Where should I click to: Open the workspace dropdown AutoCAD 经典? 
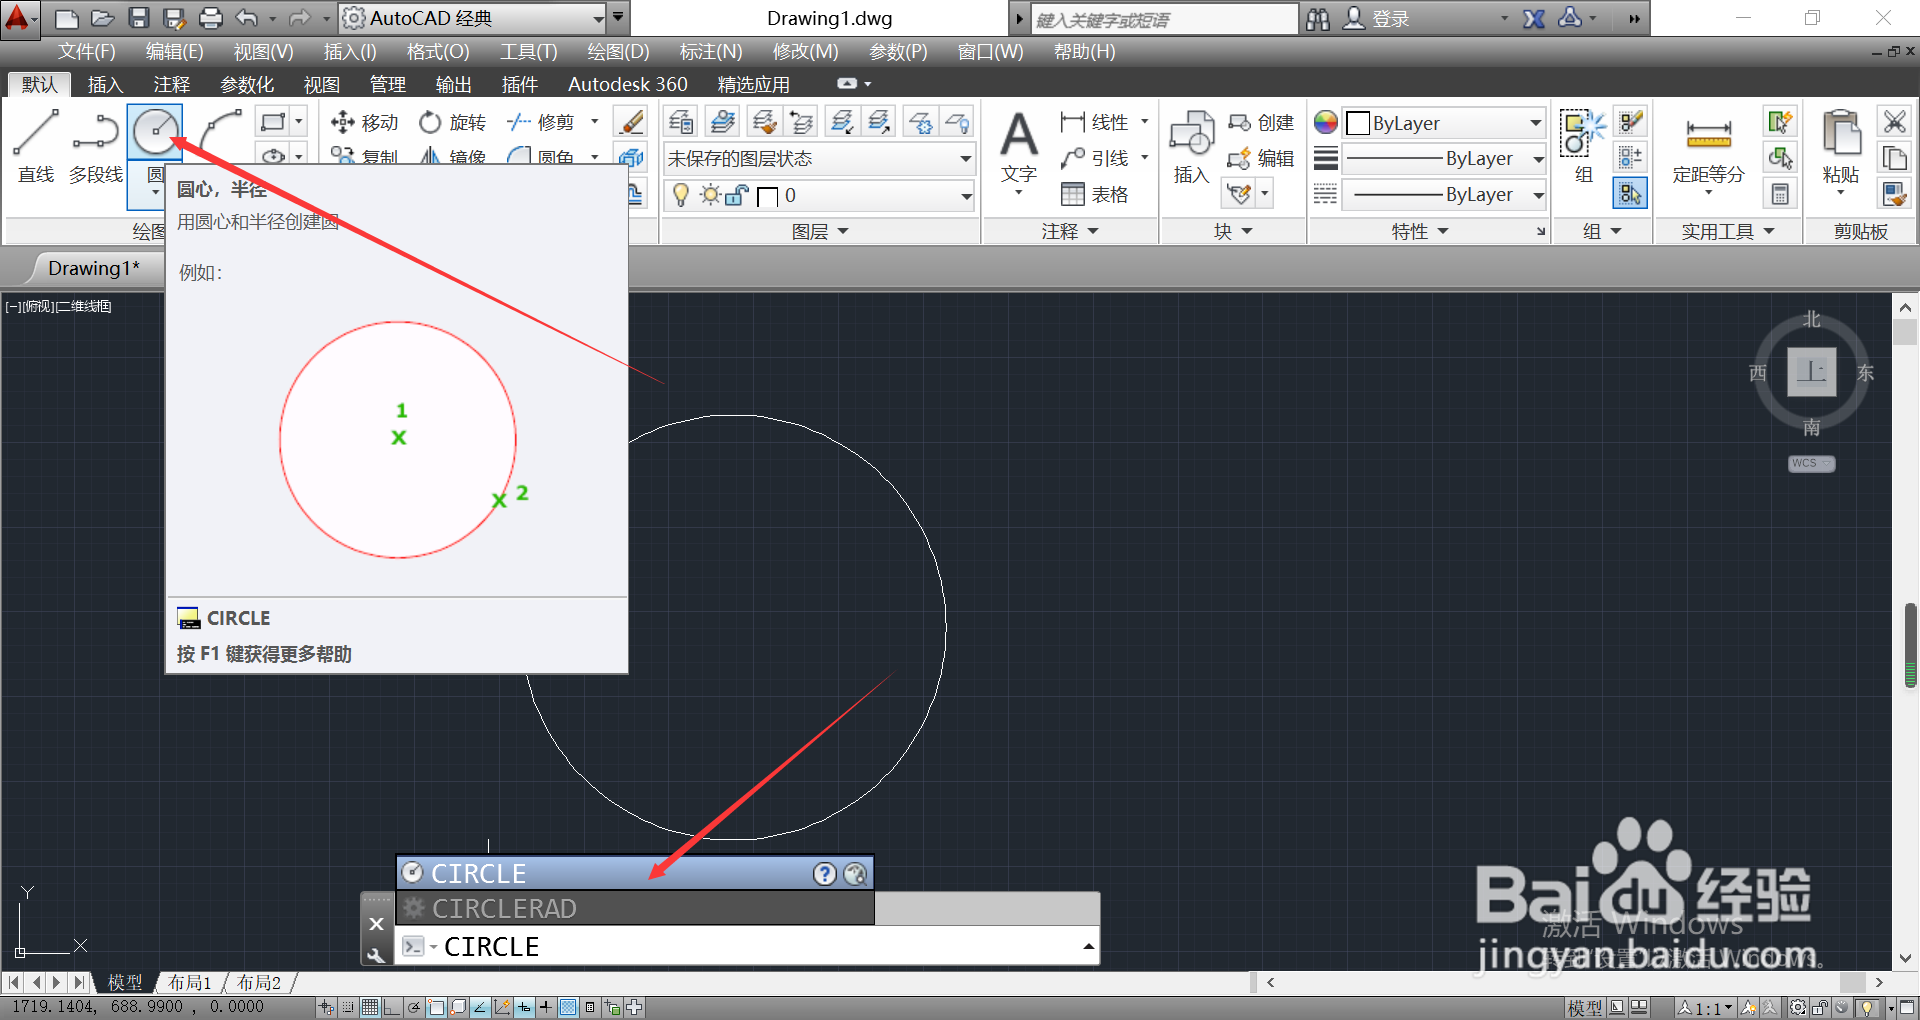[473, 18]
